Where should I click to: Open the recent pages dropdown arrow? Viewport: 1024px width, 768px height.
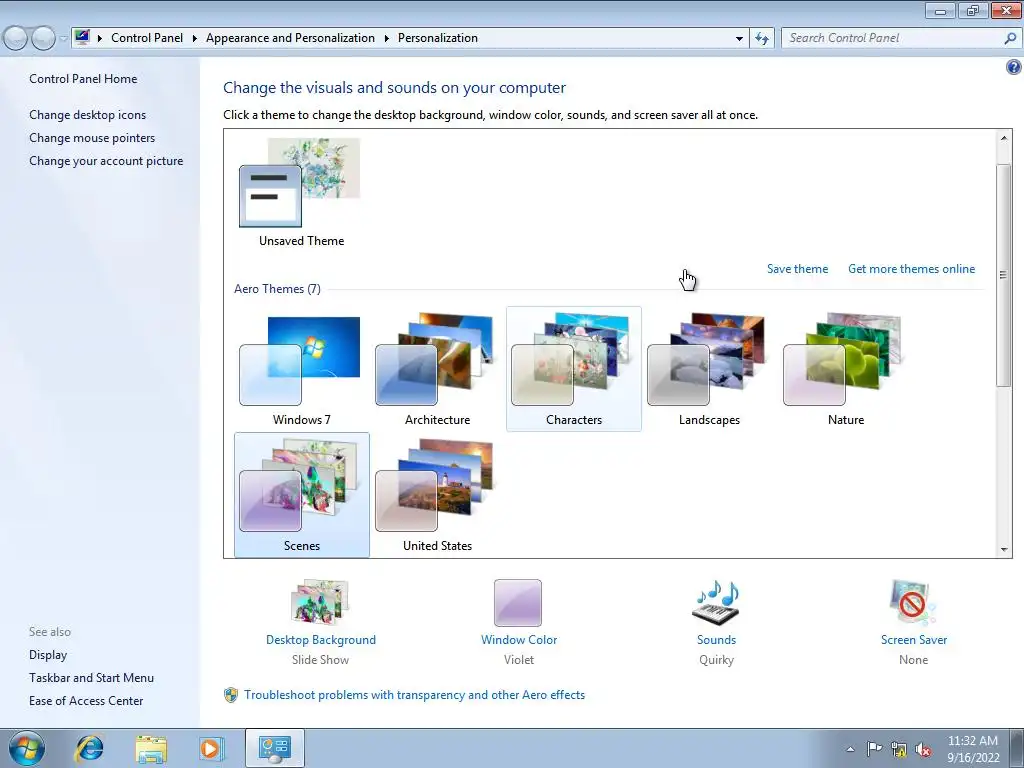coord(63,39)
